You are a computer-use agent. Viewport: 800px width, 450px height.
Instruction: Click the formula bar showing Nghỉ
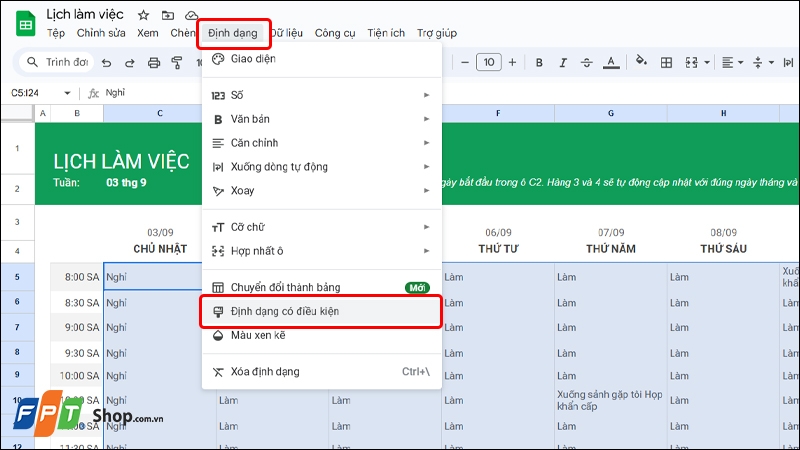(449, 93)
